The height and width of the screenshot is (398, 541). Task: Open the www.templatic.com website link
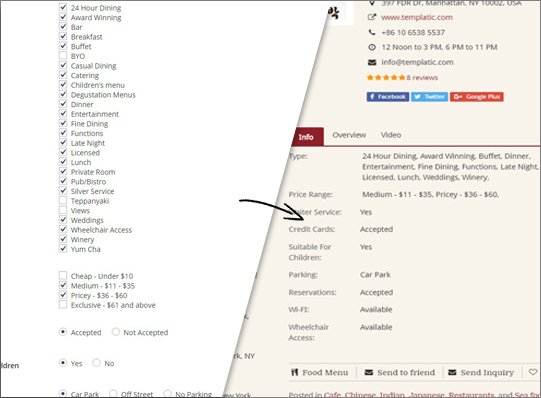click(x=417, y=17)
